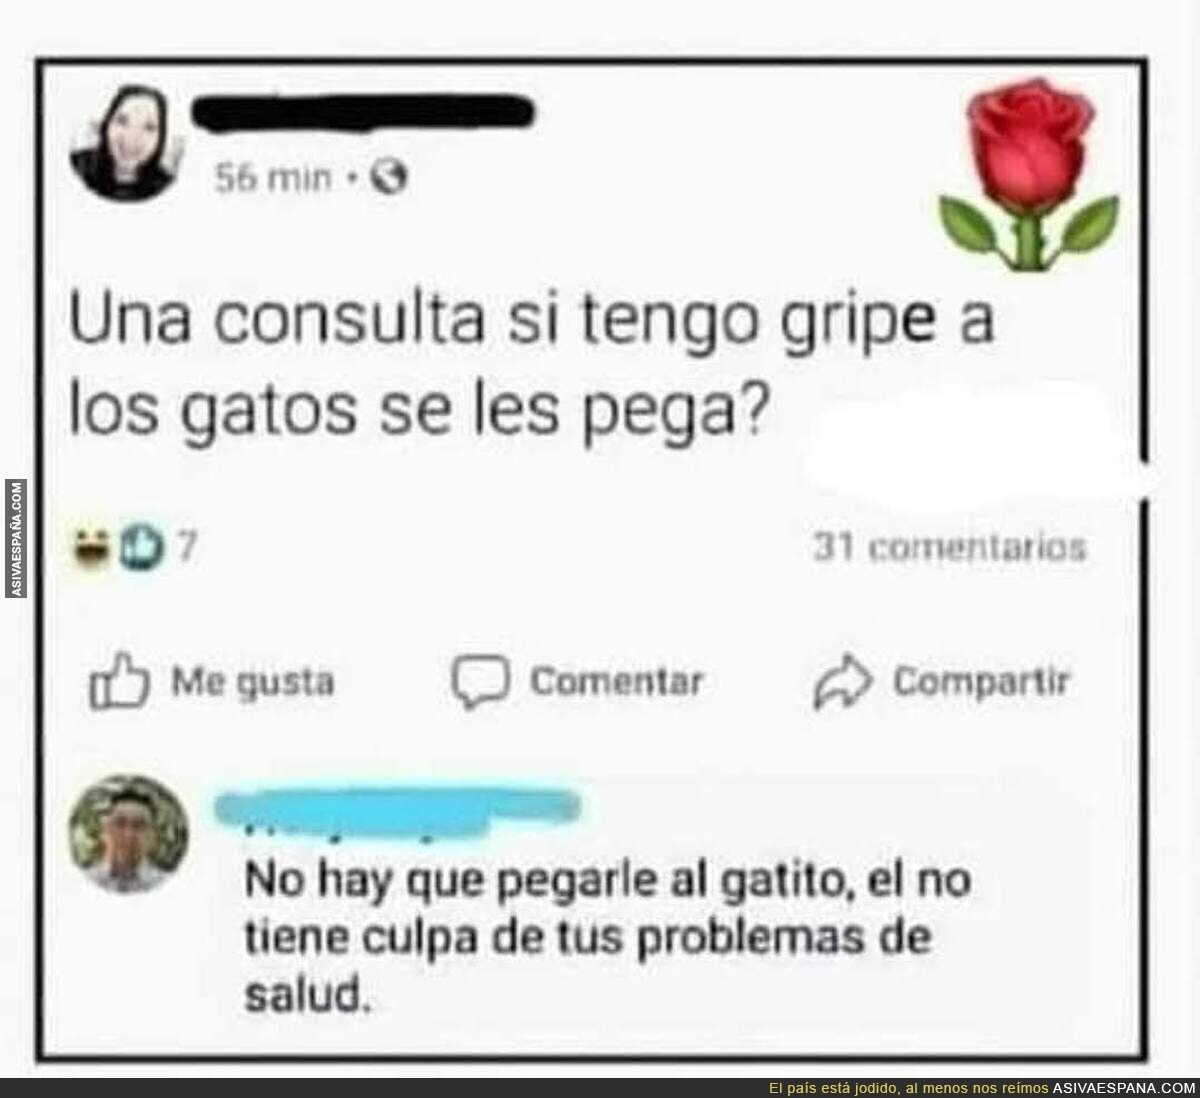Click the Comentar label
Viewport: 1200px width, 1098px height.
[617, 683]
